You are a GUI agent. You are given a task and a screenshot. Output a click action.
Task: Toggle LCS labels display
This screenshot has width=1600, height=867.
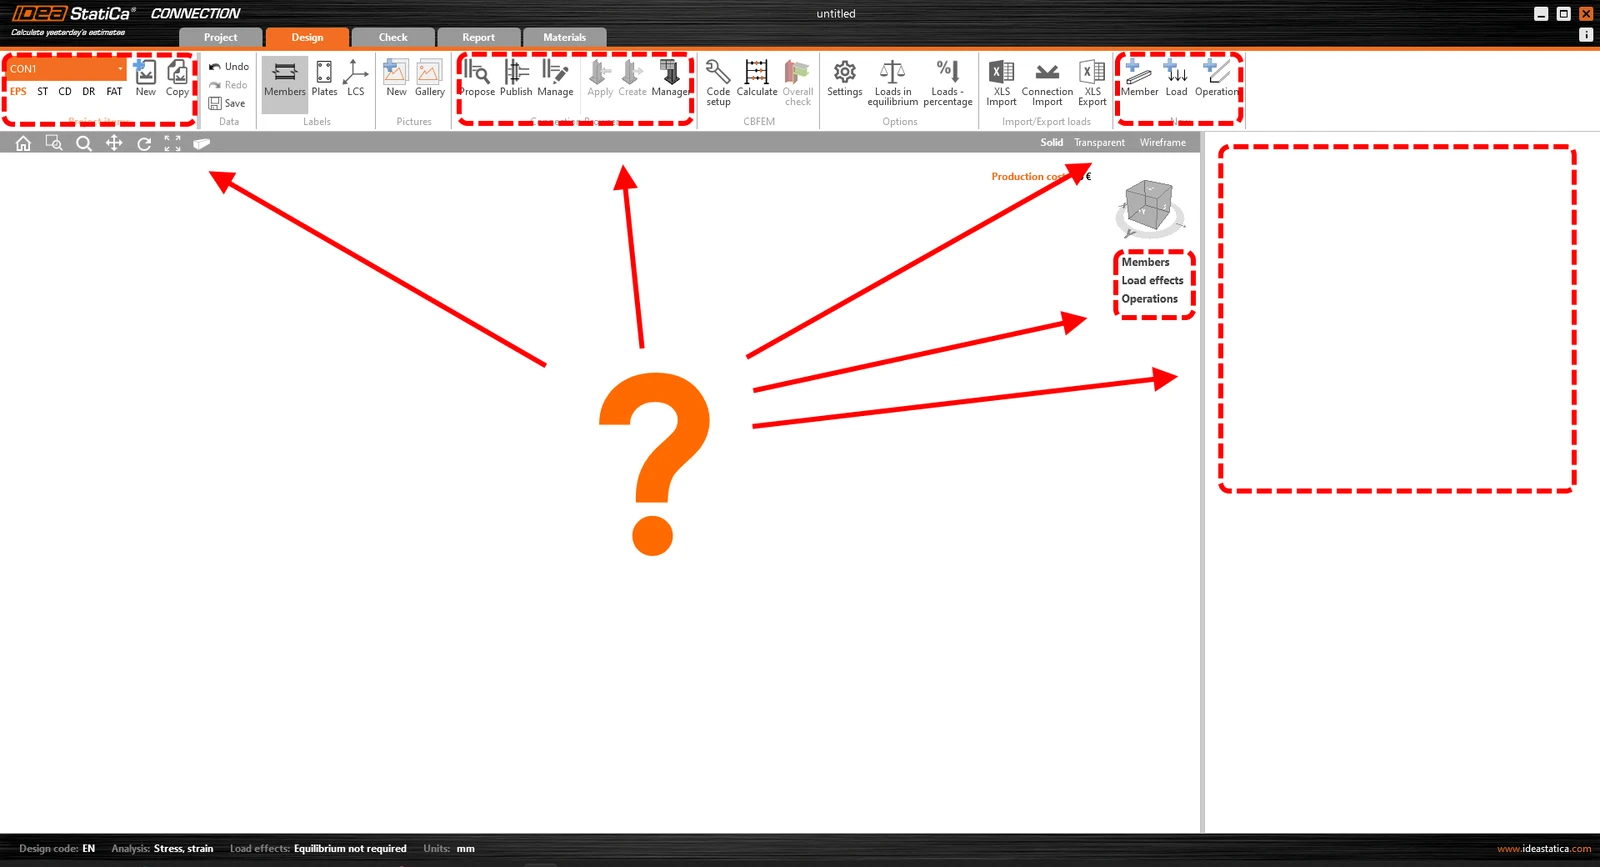(356, 78)
